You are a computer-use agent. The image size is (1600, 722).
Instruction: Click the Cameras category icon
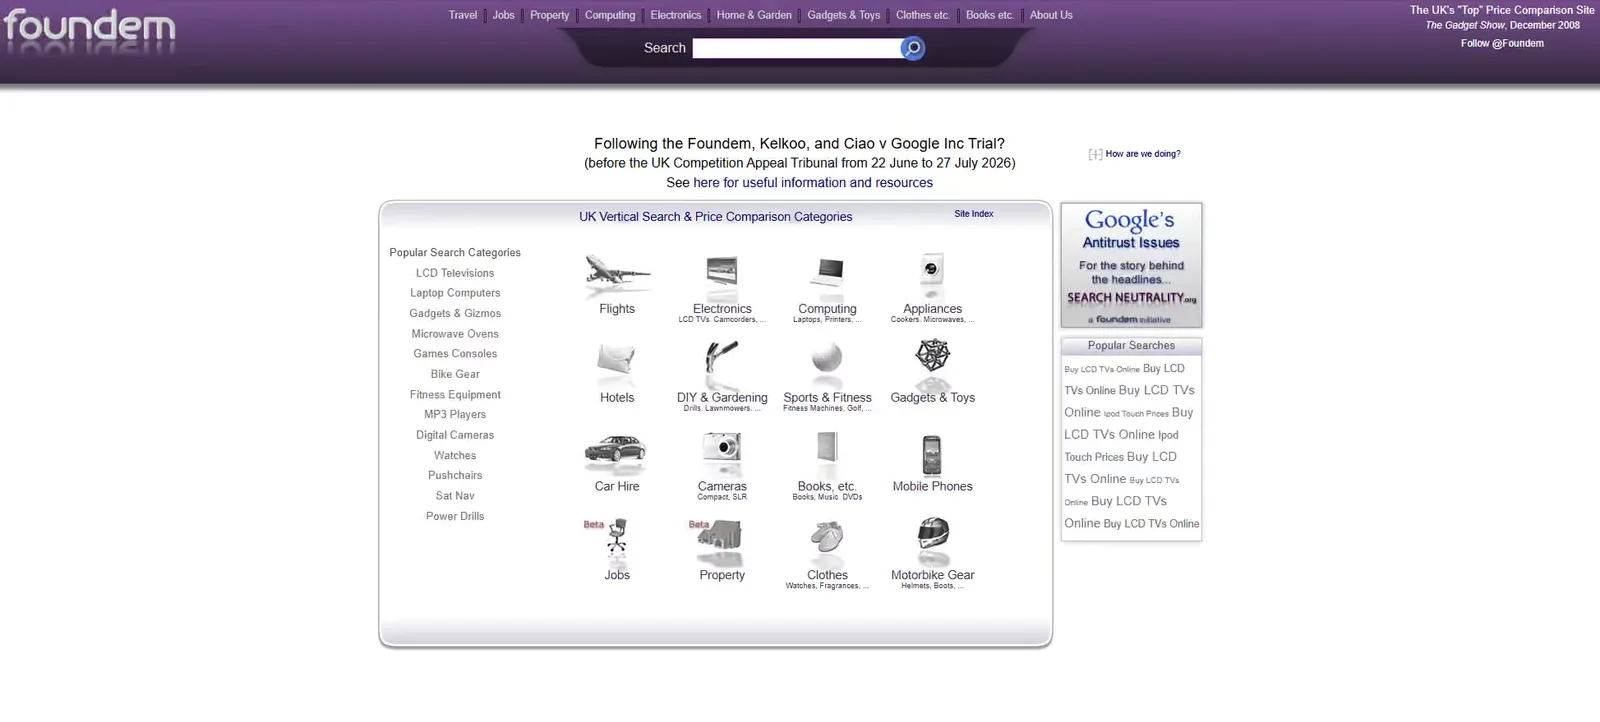(x=721, y=447)
